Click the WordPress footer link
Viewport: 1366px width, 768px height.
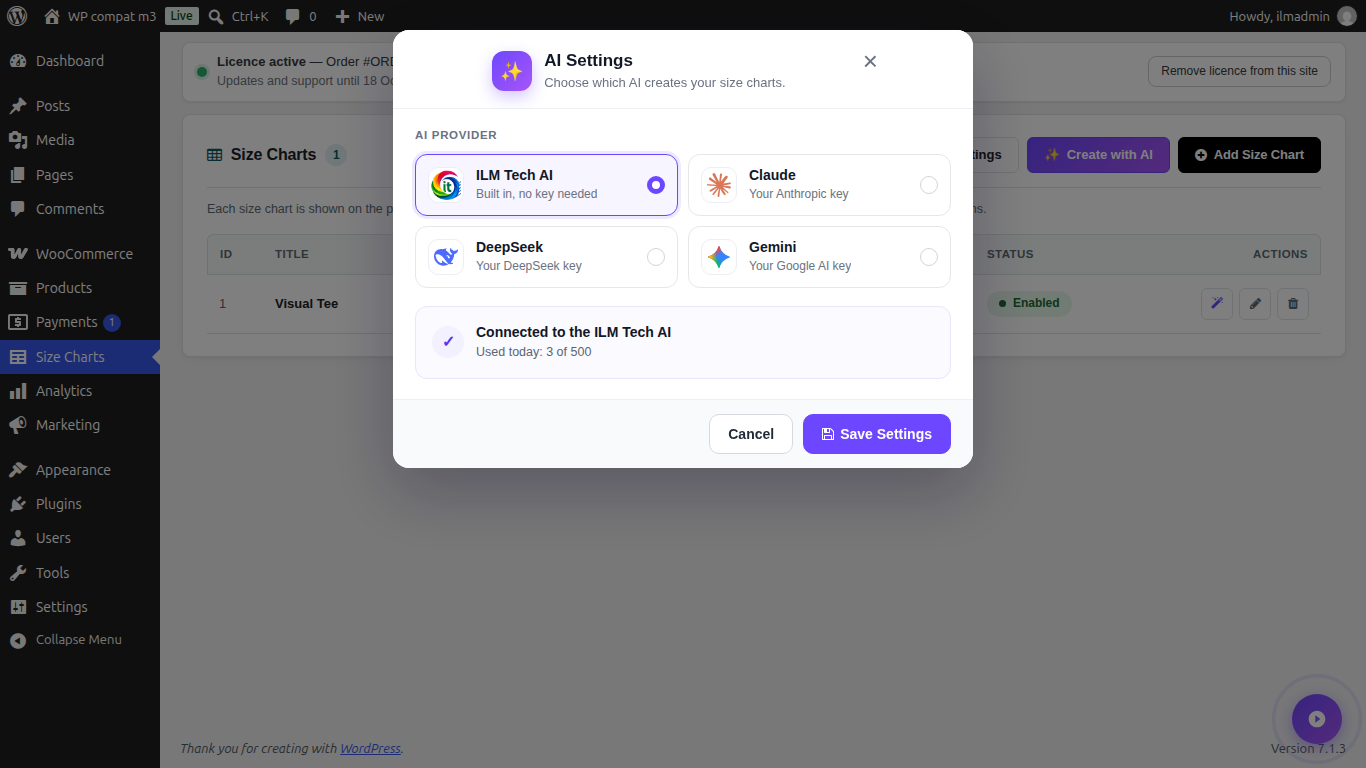pos(371,748)
